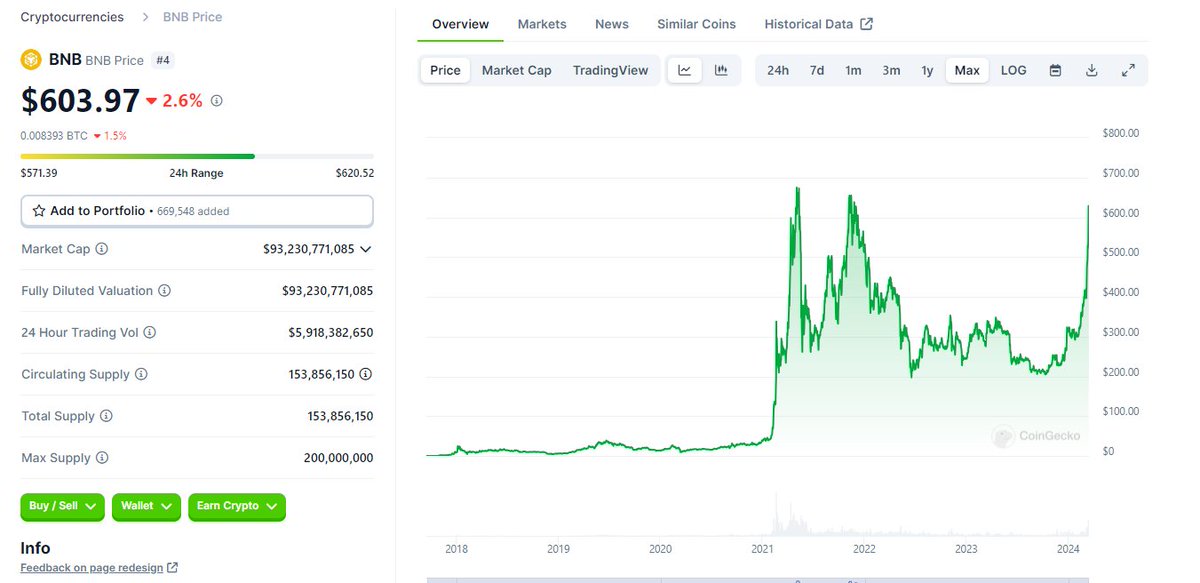
Task: Click the 200,000,000 max supply value
Action: [339, 458]
